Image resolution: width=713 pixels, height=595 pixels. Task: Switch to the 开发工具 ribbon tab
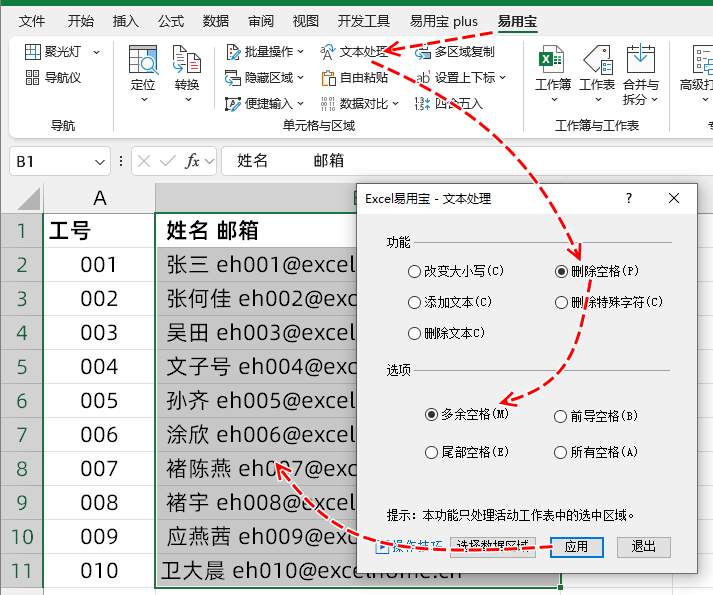[364, 21]
